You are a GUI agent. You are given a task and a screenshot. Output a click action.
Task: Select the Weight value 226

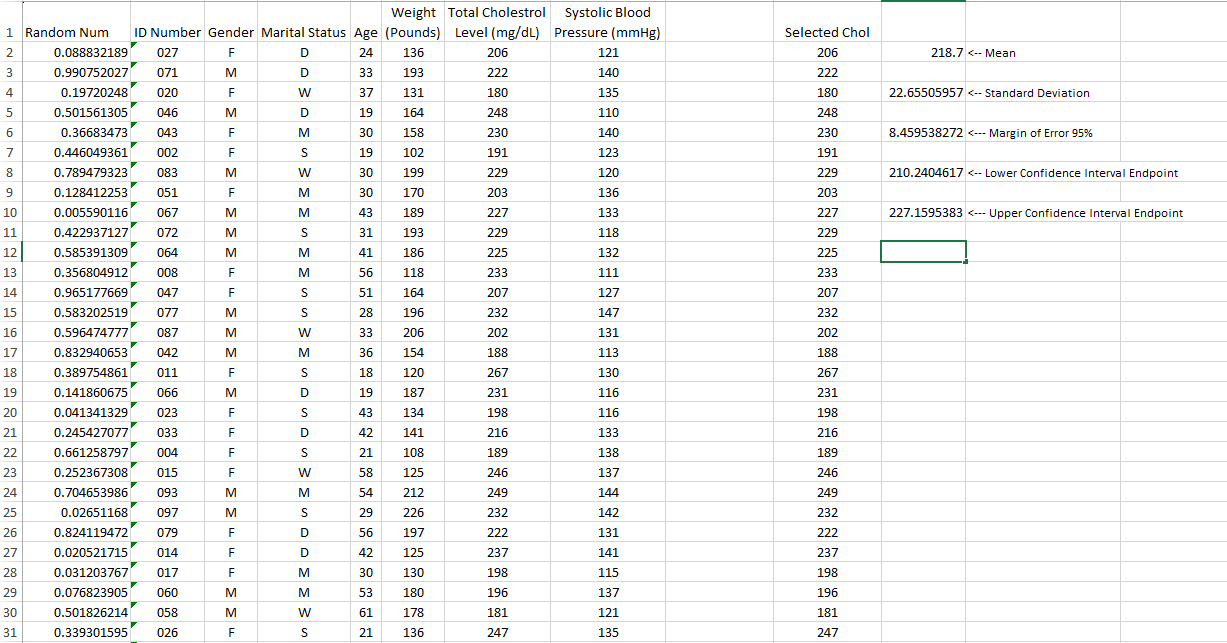tap(413, 512)
